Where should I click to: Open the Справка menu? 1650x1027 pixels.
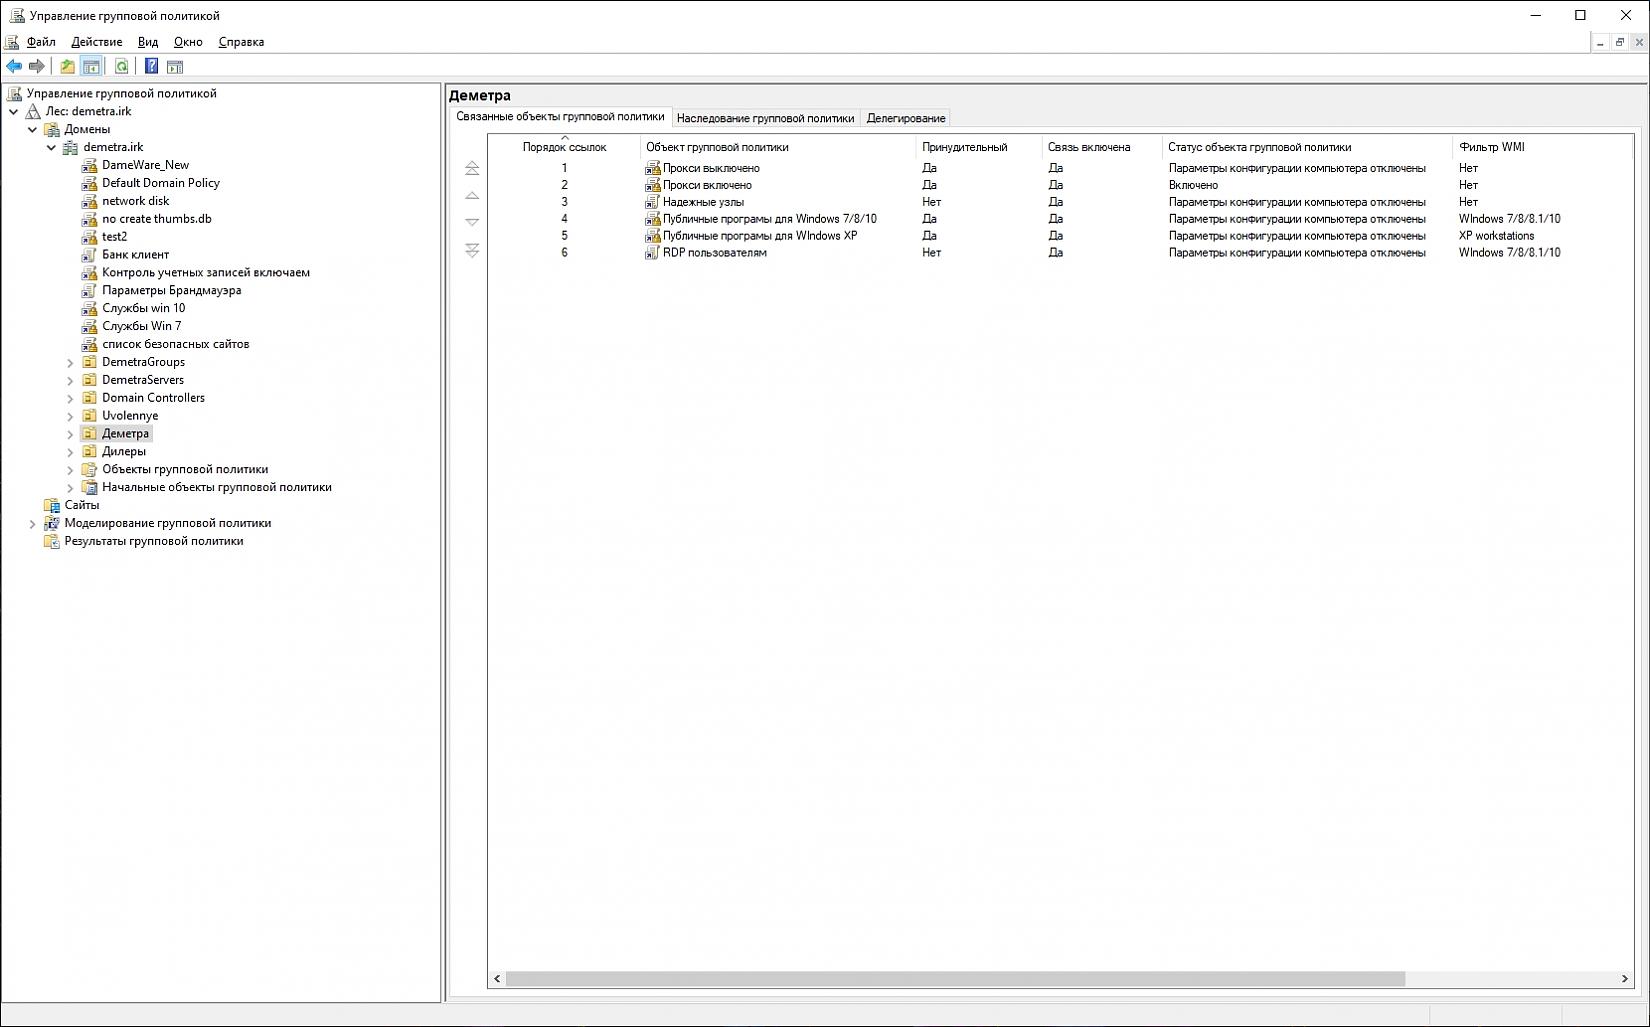click(241, 42)
